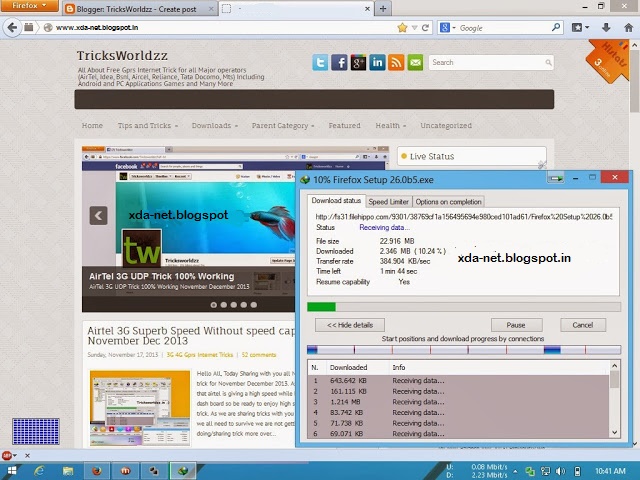Screen dimensions: 640x480
Task: Open the Airtel 3G Superb Speed post
Action: pyautogui.click(x=191, y=336)
